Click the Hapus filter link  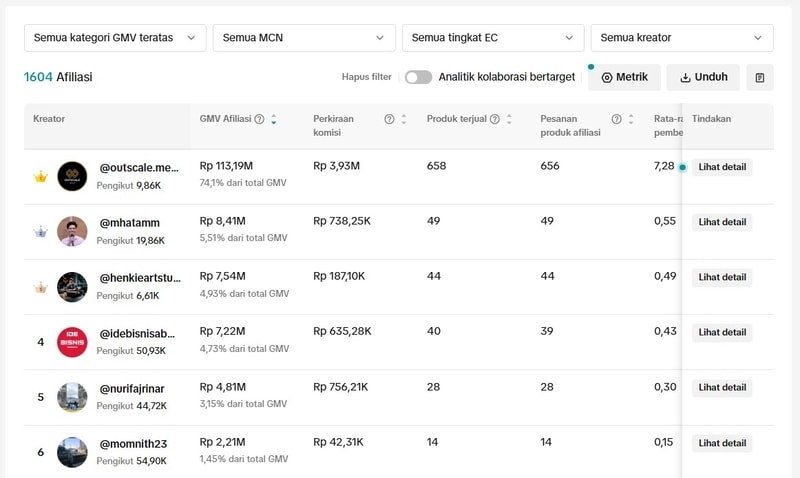(366, 77)
